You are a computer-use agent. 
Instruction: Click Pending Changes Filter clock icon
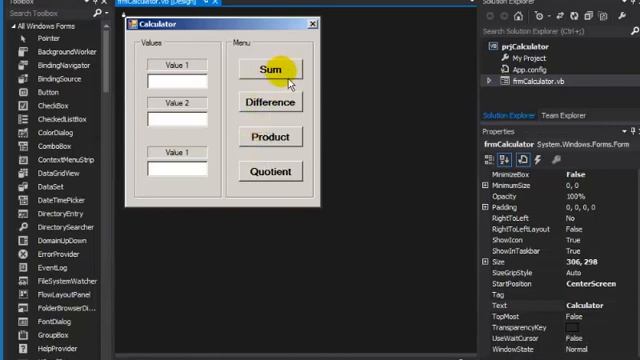[539, 16]
